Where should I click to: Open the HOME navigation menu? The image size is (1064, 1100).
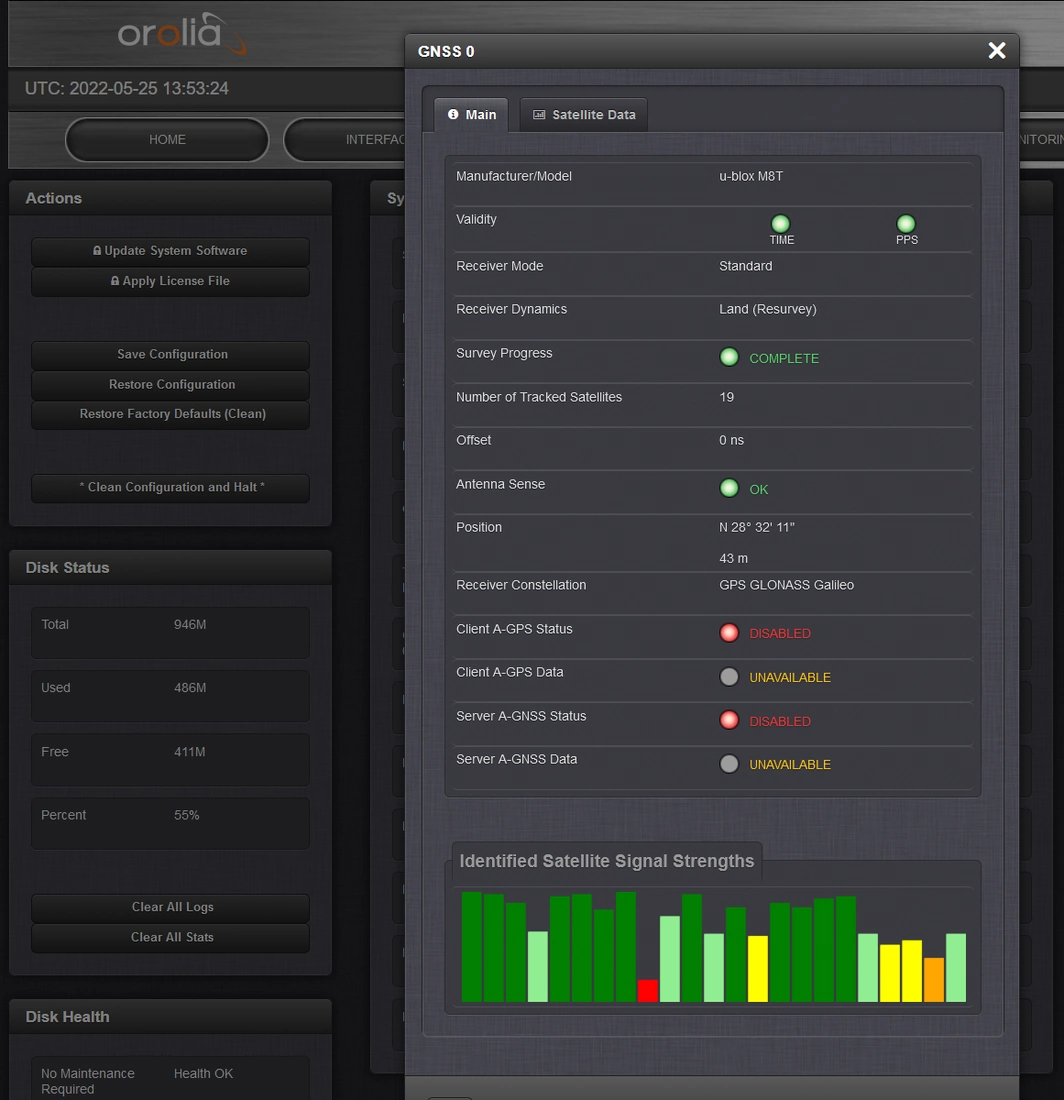pos(167,140)
